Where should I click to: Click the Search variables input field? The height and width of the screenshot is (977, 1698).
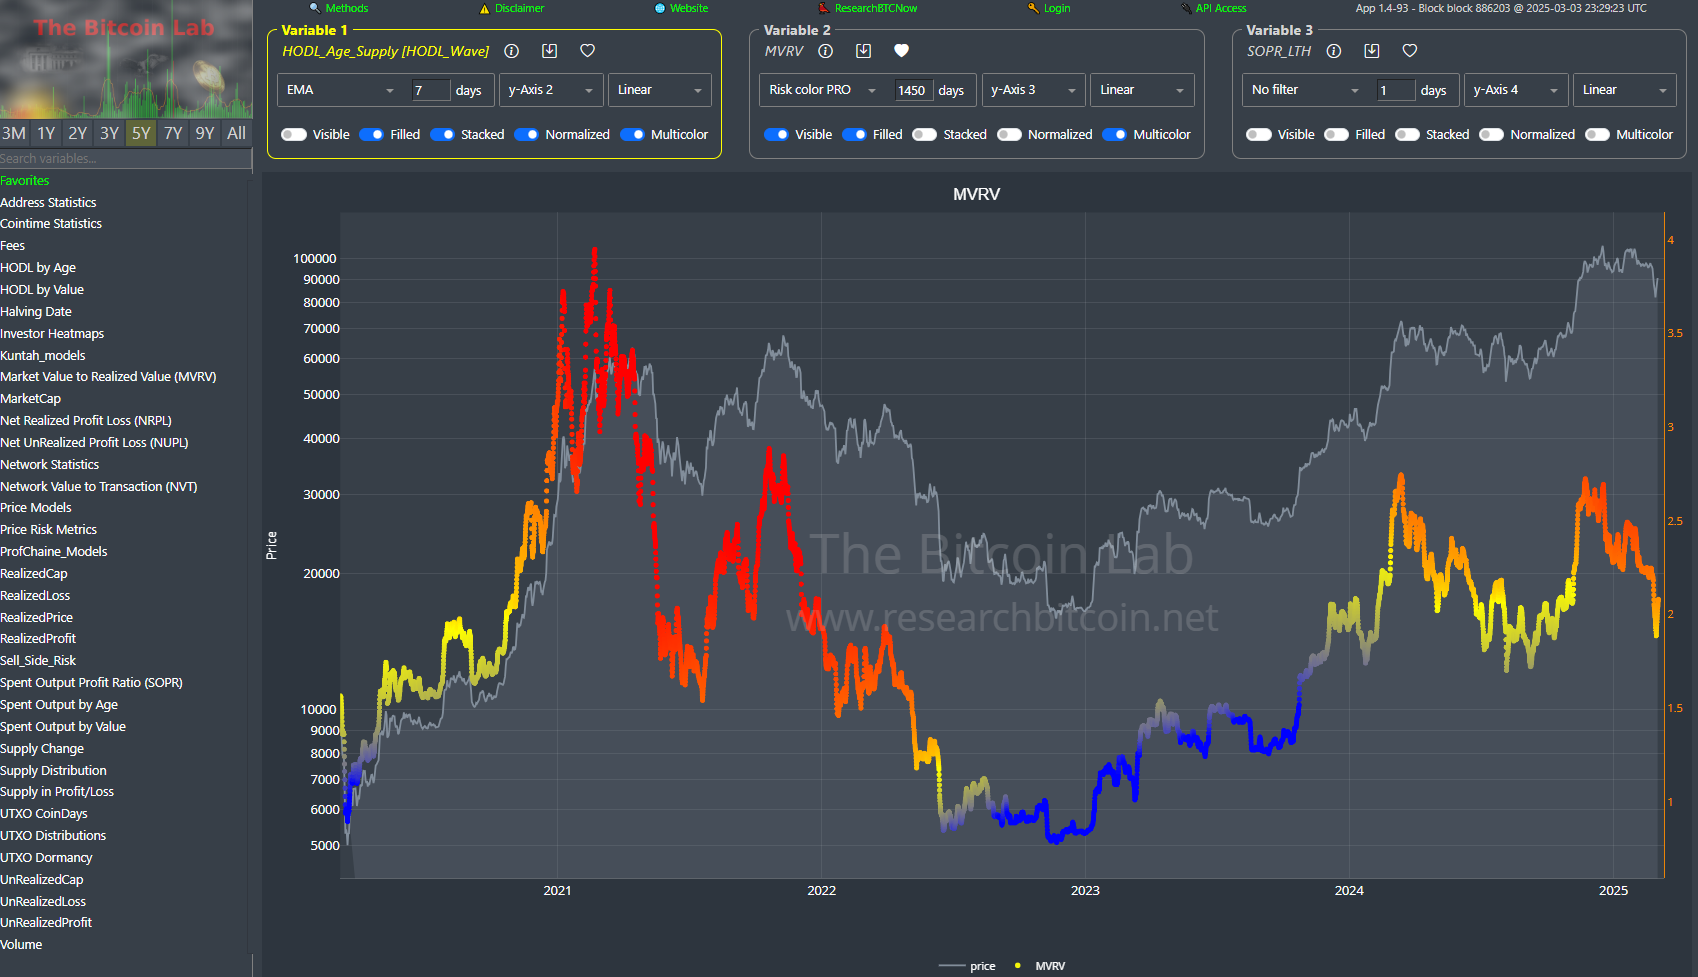125,158
